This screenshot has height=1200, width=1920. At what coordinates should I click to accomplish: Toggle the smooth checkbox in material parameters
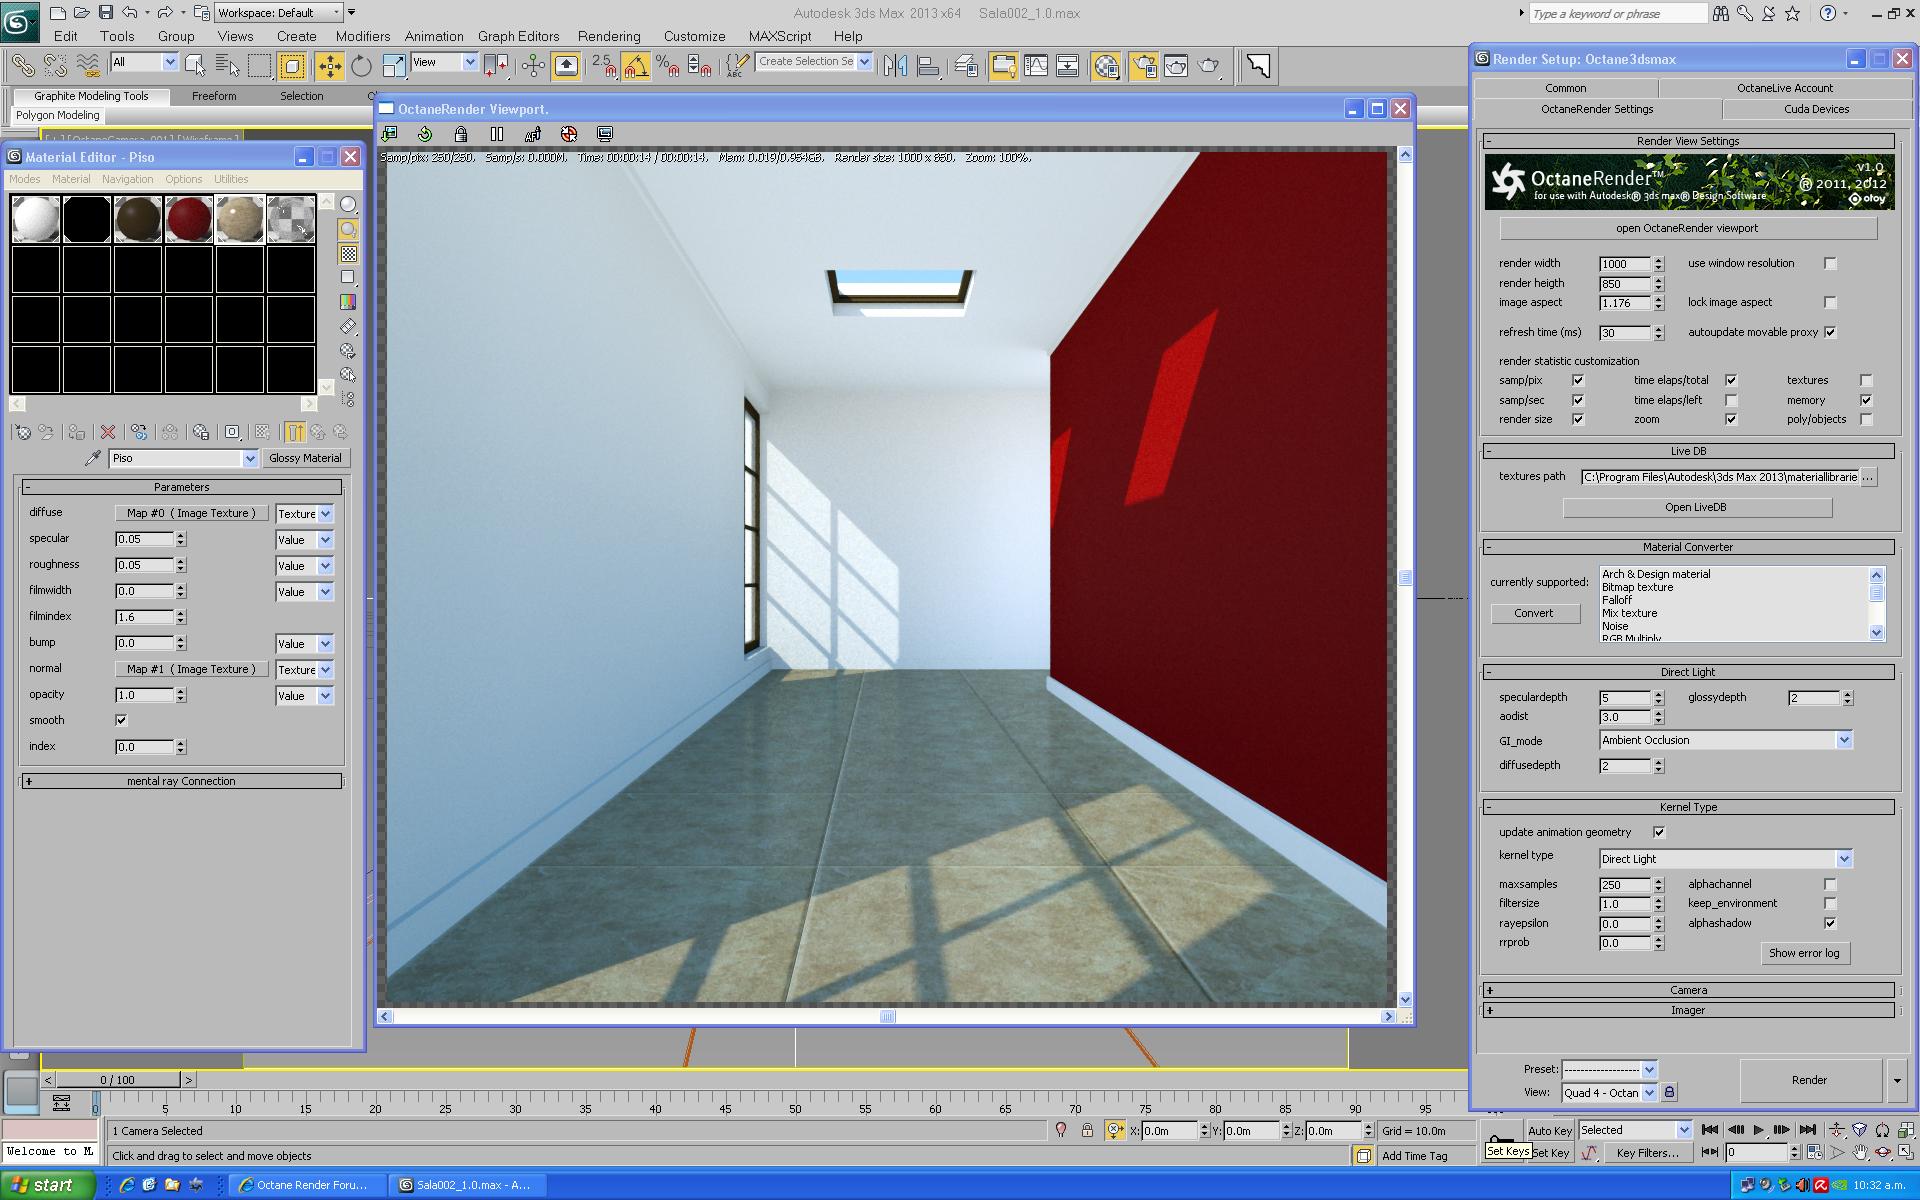click(x=122, y=720)
